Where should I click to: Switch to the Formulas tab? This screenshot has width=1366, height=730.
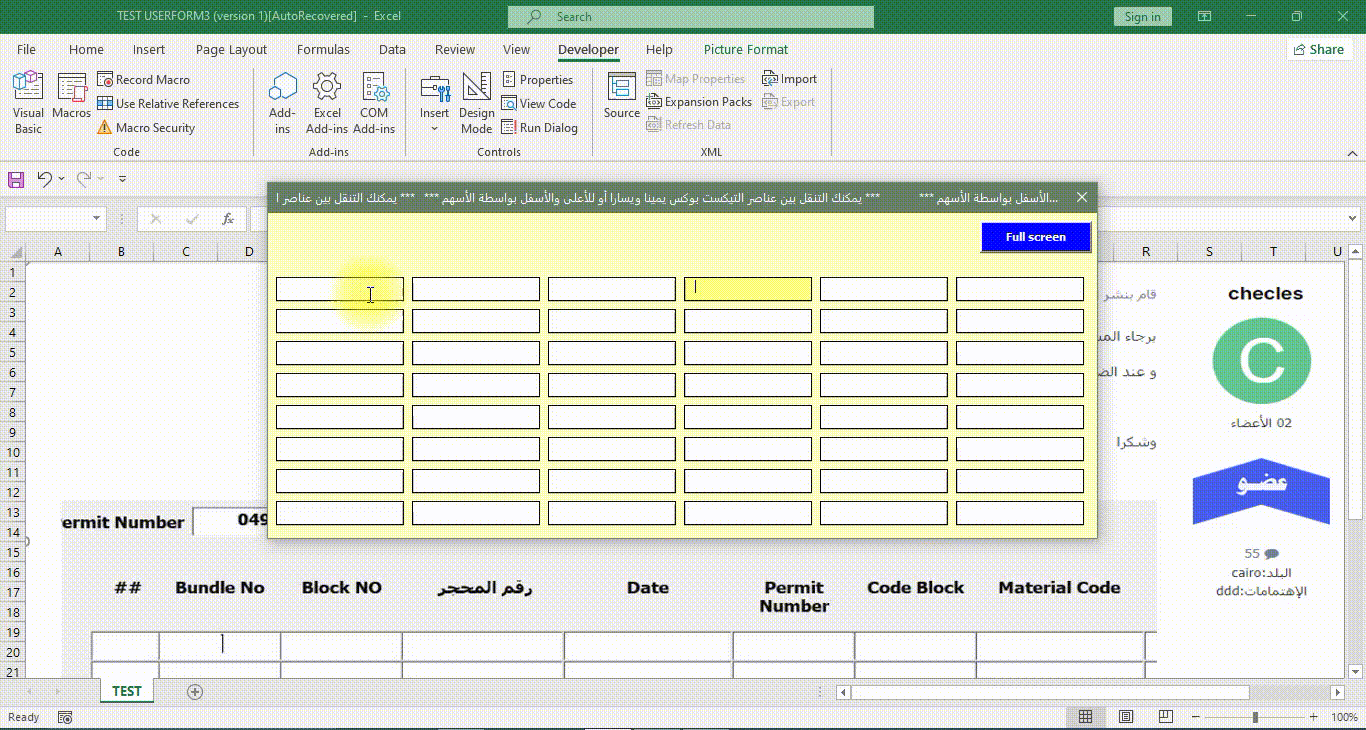(323, 49)
